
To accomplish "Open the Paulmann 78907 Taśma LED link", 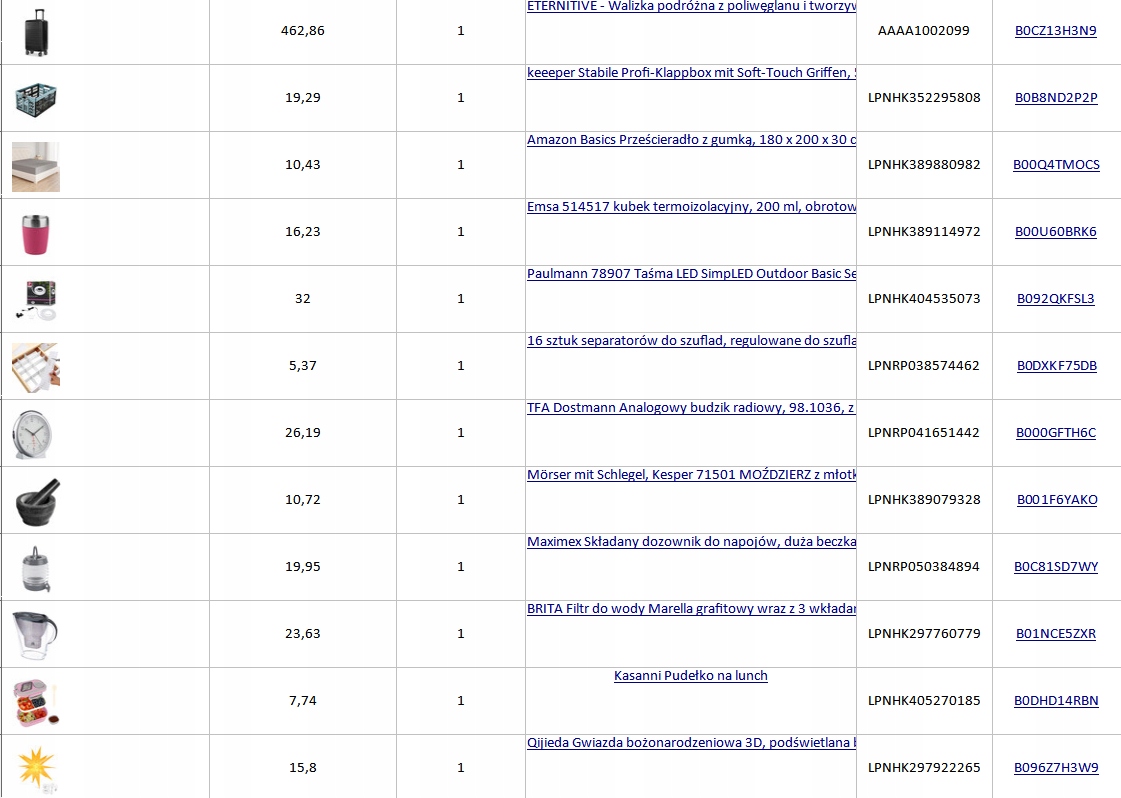I will [x=691, y=273].
